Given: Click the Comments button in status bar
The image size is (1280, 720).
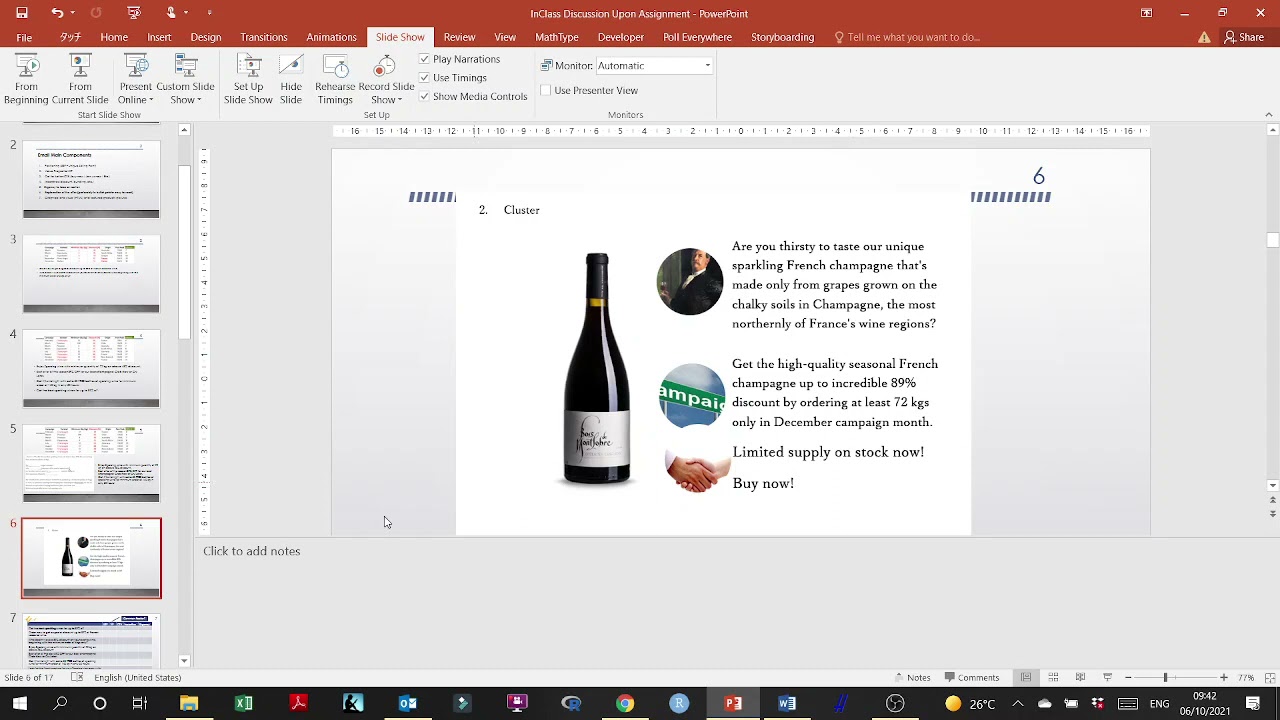Looking at the screenshot, I should [971, 677].
